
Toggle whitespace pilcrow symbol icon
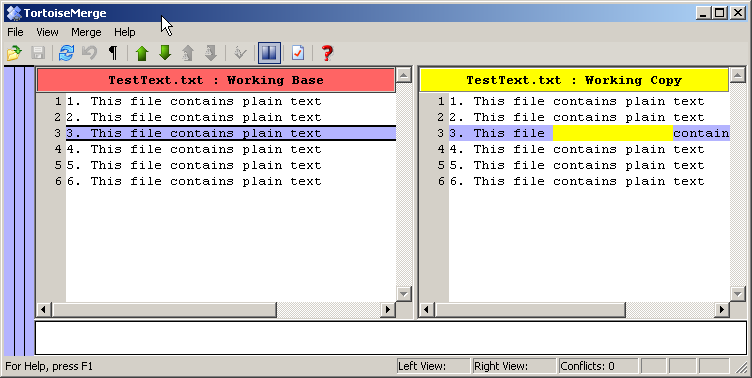[x=113, y=53]
